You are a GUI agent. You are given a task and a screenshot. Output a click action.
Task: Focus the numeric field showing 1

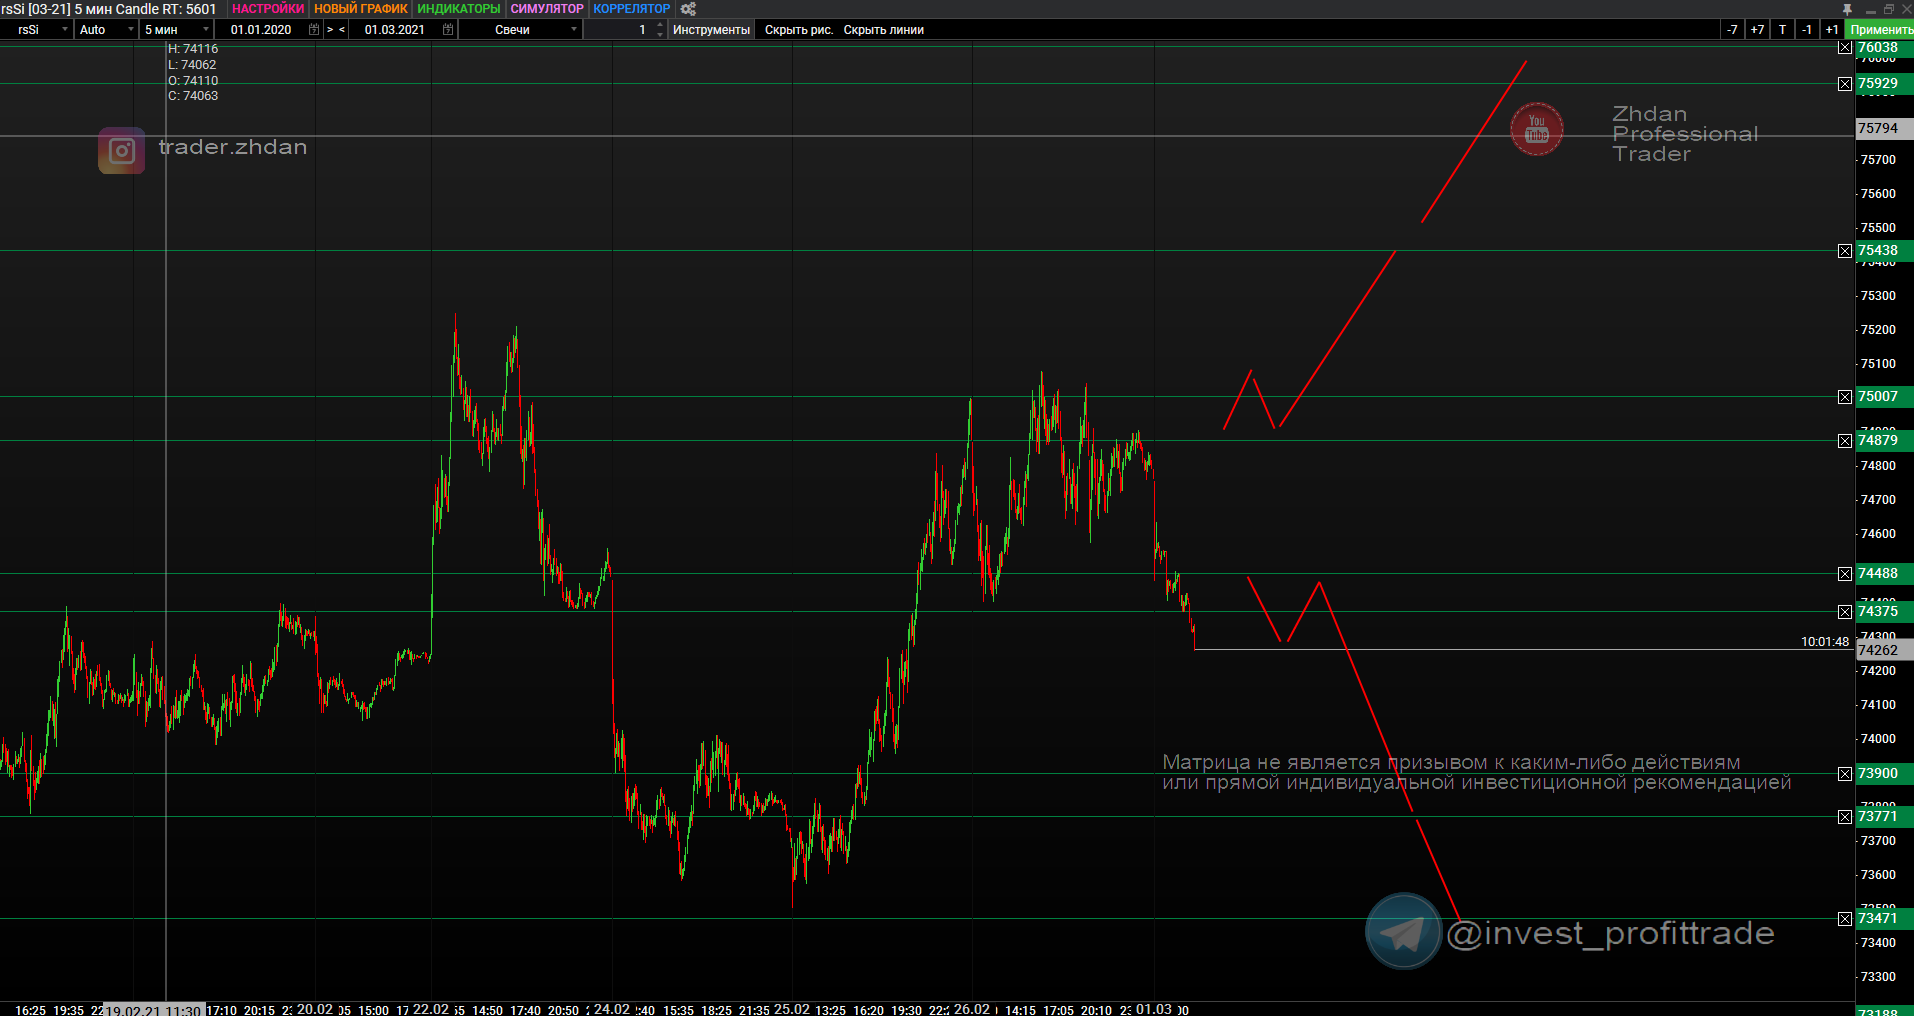pos(620,30)
